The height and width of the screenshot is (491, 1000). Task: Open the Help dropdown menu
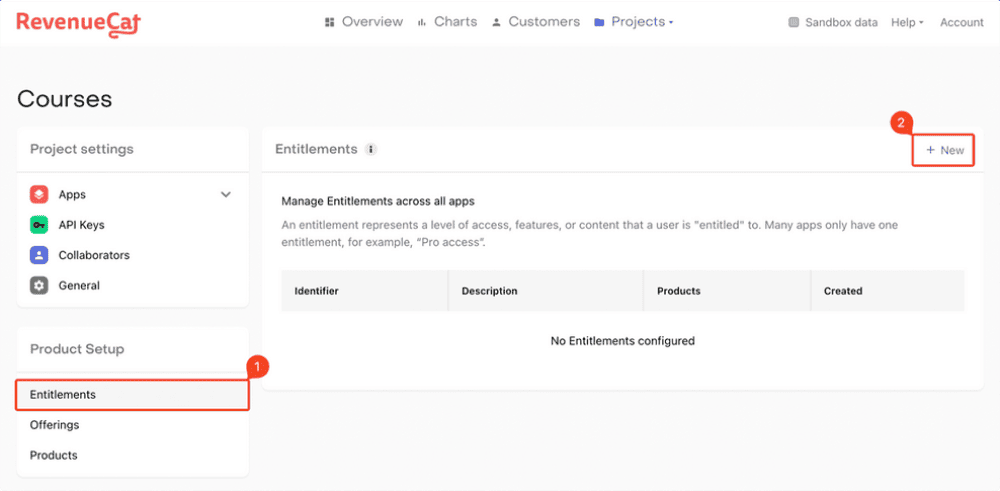907,23
